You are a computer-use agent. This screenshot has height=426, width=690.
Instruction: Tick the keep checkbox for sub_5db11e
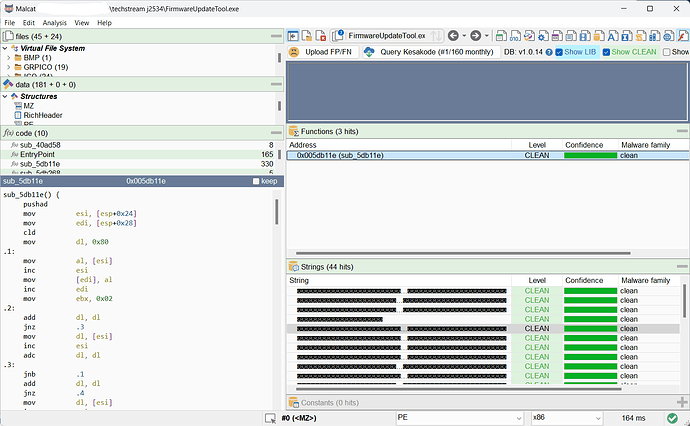pyautogui.click(x=256, y=181)
